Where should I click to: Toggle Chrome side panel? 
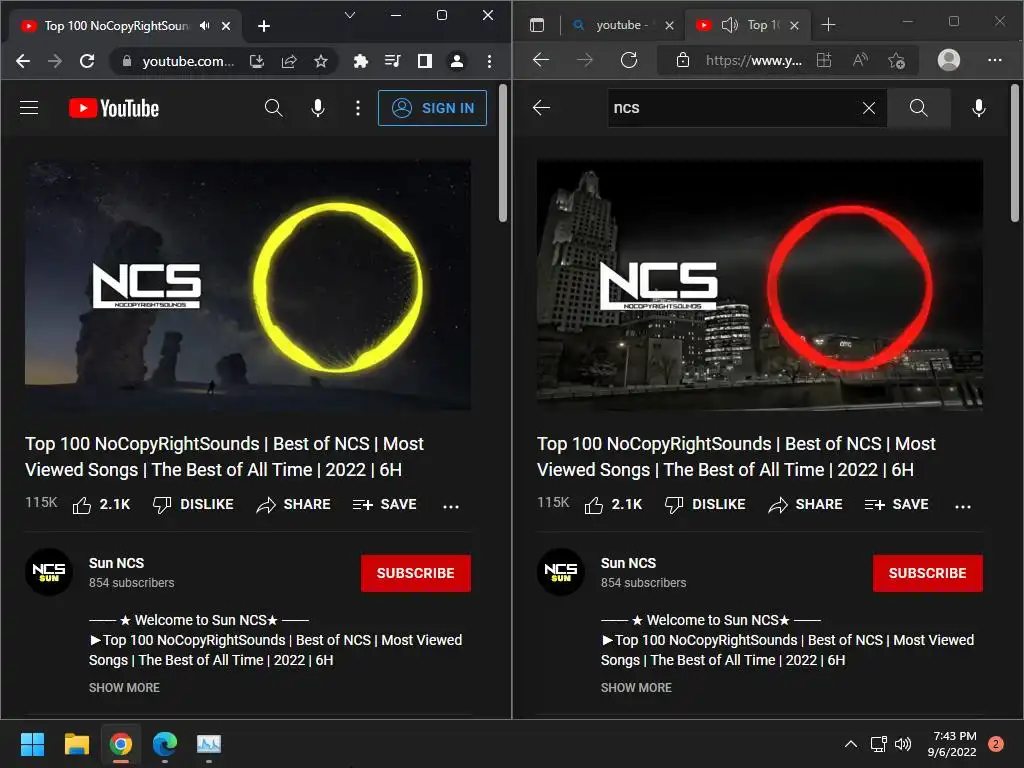(x=424, y=61)
